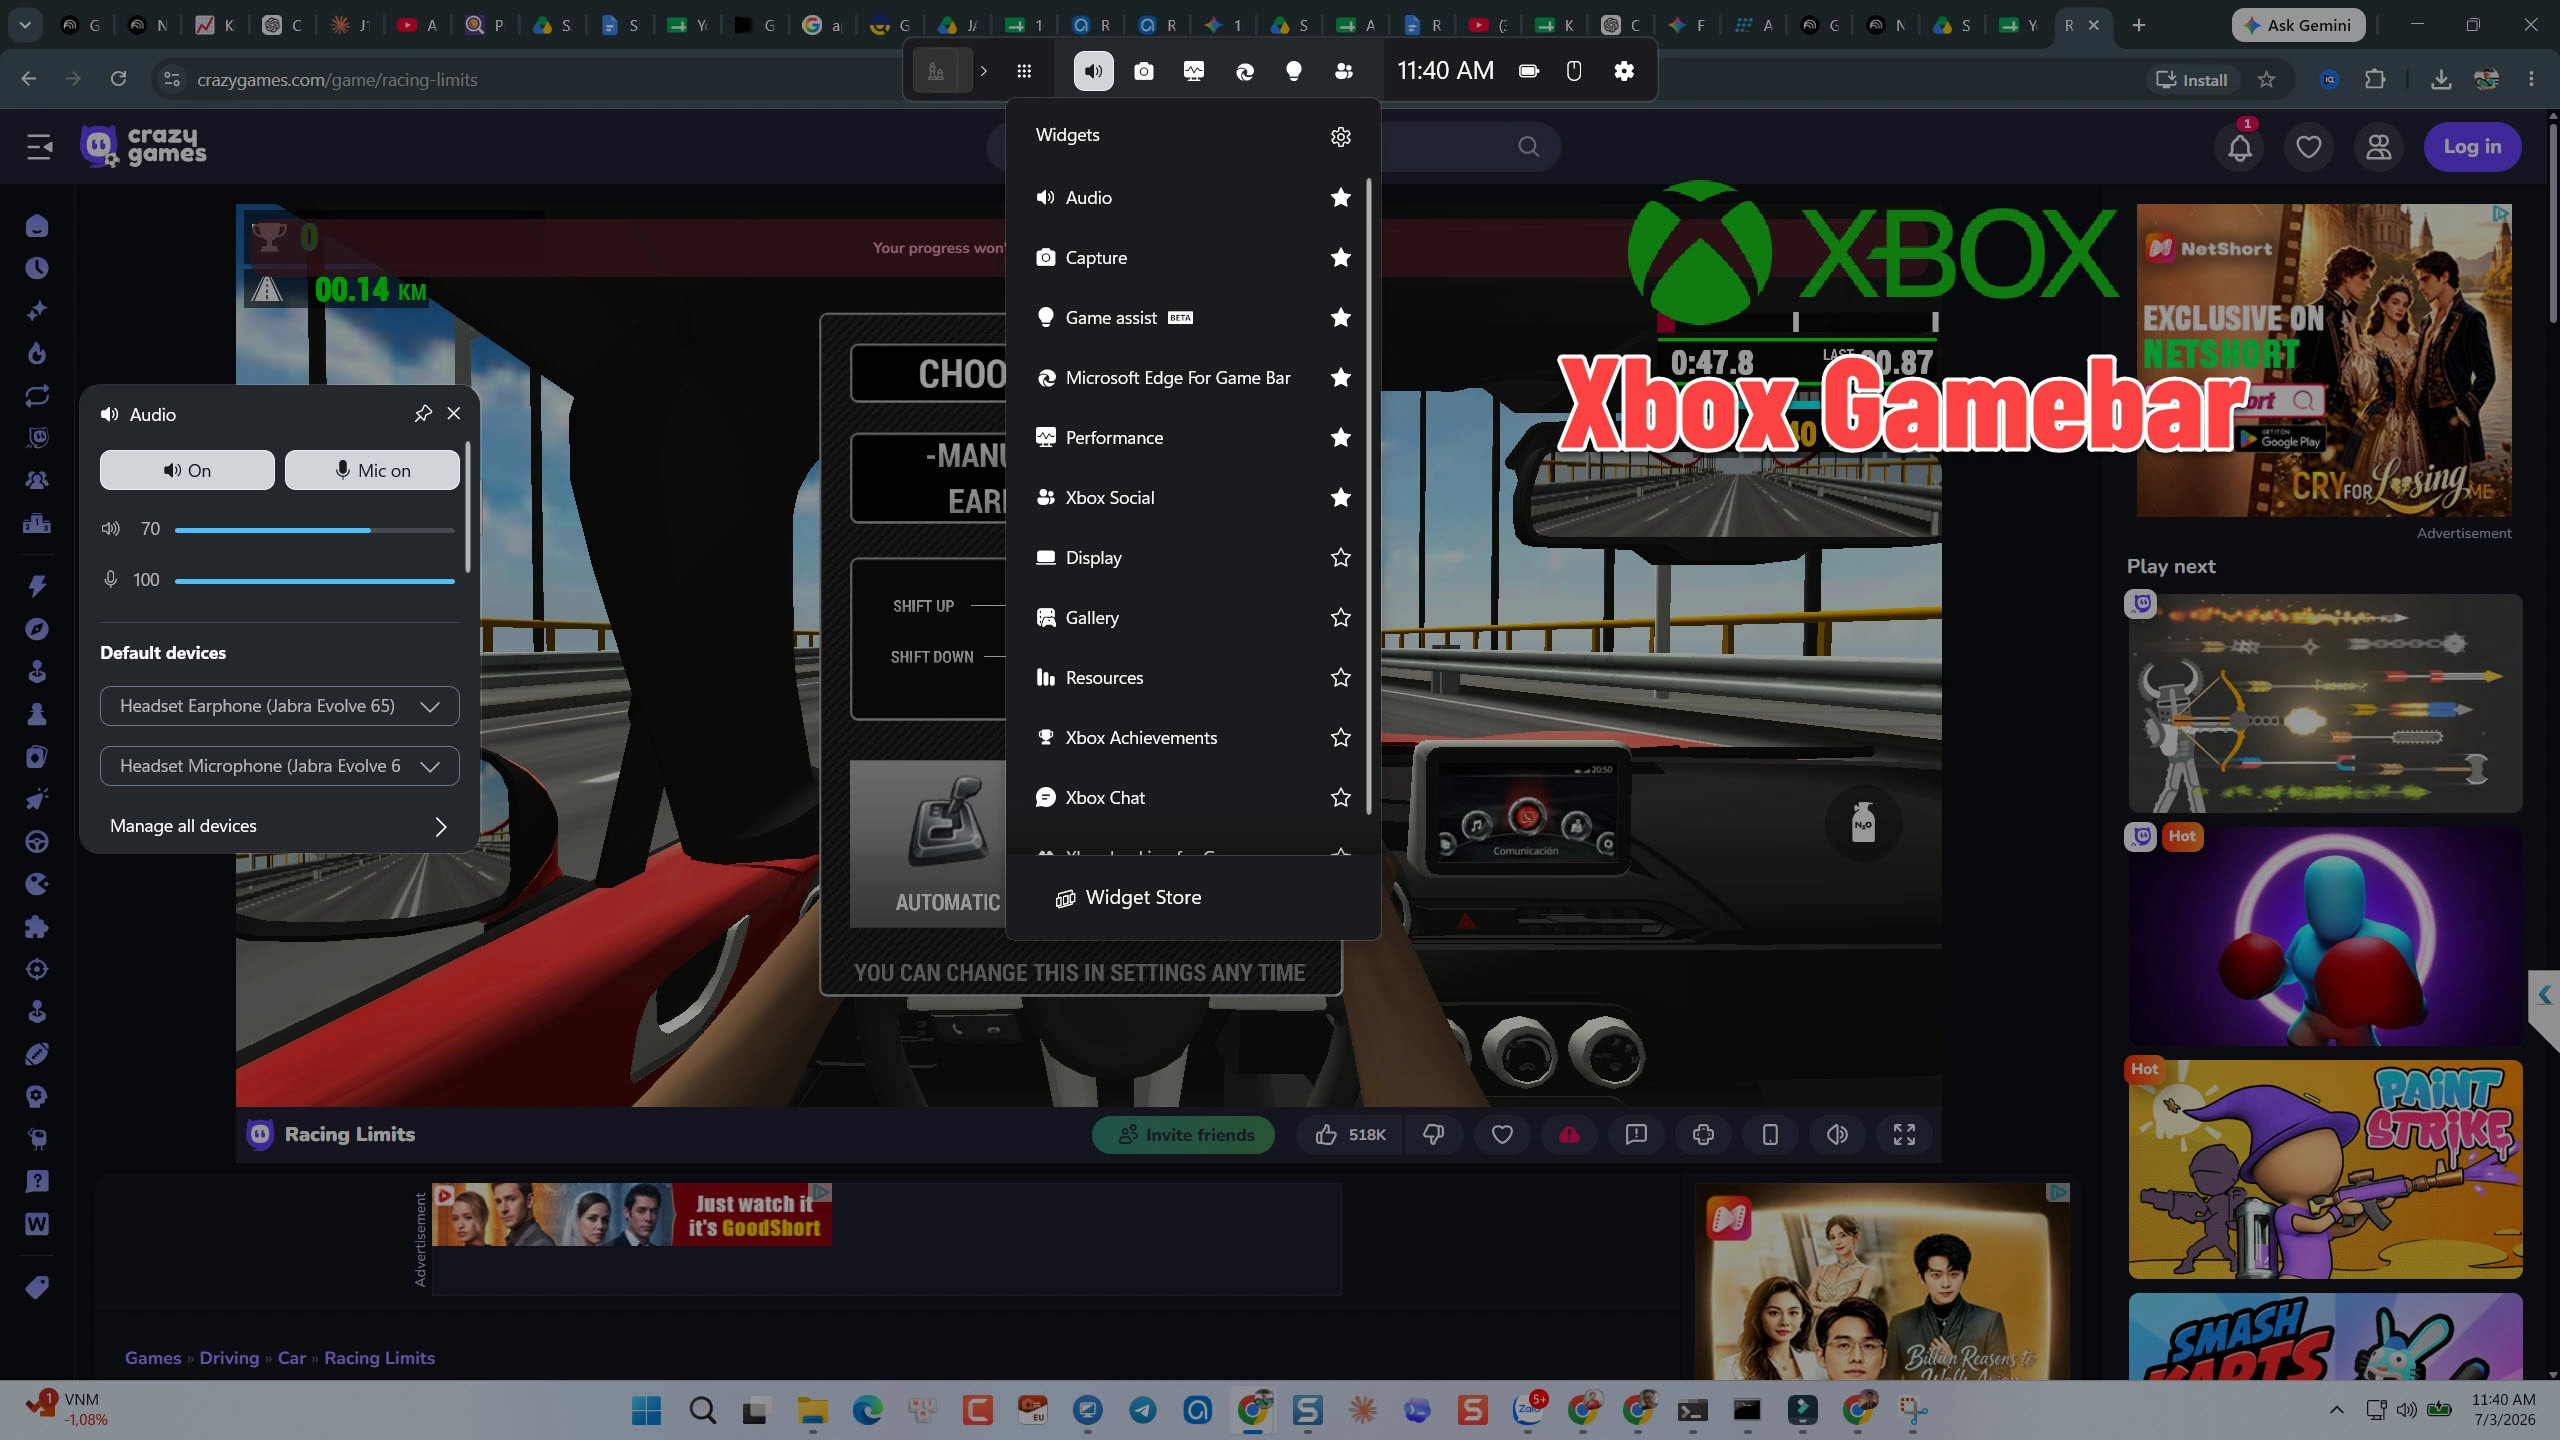Open Home icon in CrazyGames sidebar
This screenshot has width=2560, height=1440.
[x=37, y=226]
